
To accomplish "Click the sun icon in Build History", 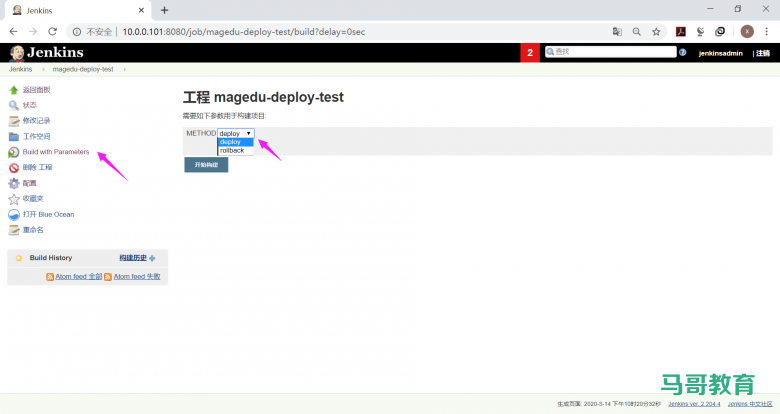I will click(x=19, y=258).
